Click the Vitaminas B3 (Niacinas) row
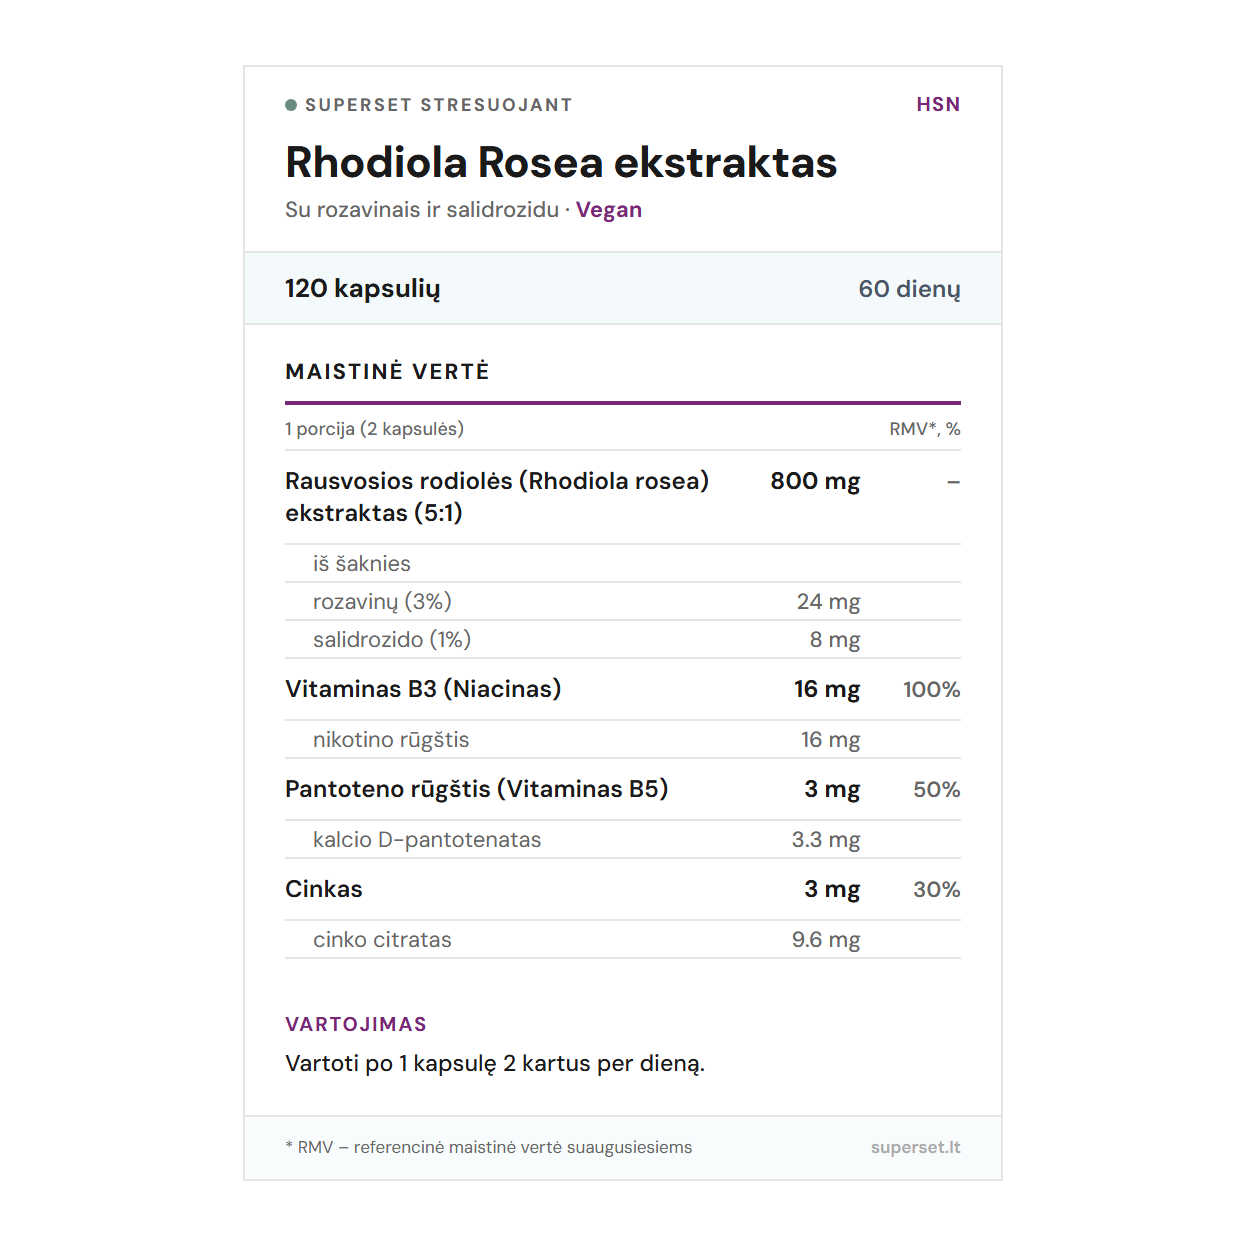 pos(423,689)
